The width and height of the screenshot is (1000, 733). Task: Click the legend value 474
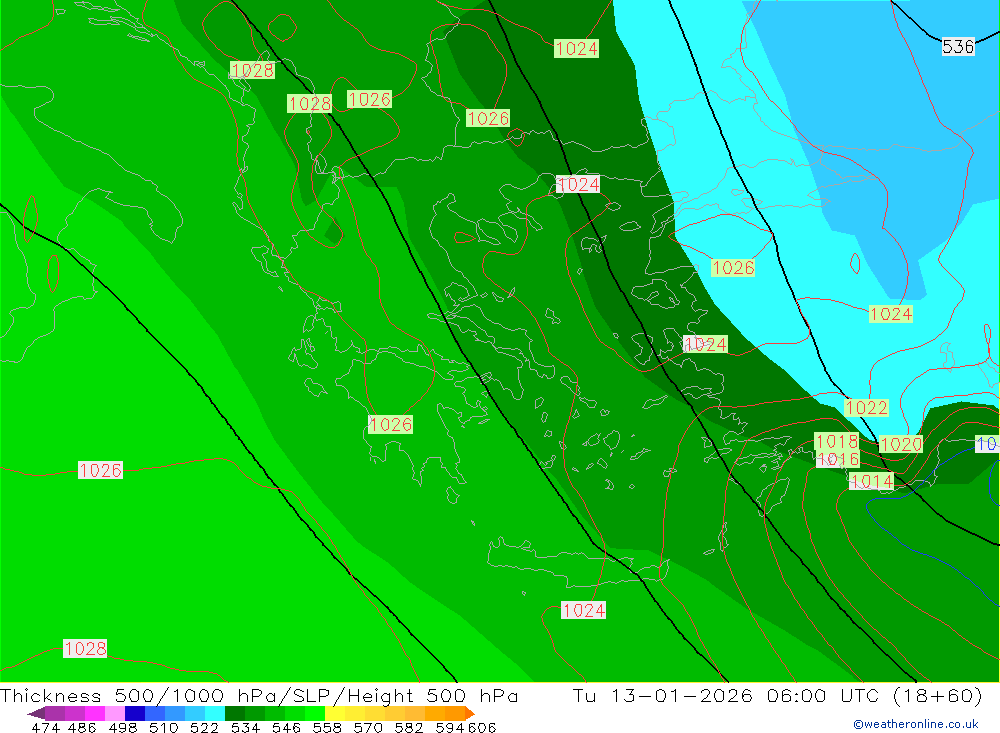coord(45,727)
